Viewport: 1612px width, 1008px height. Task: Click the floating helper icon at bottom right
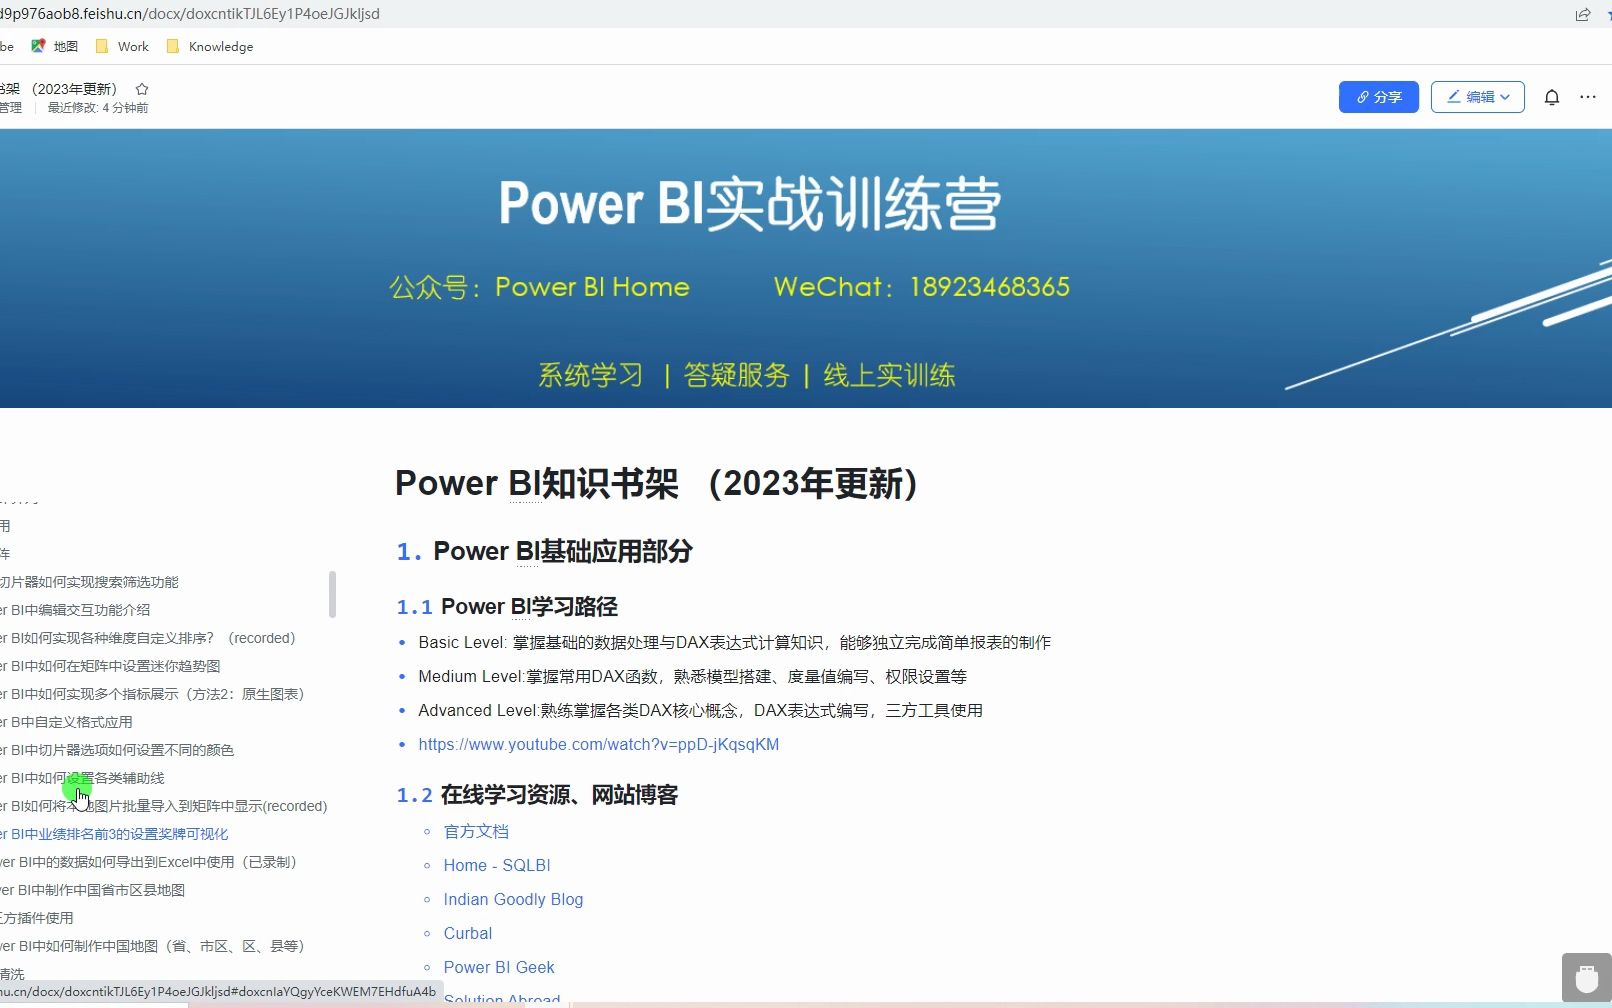coord(1586,978)
